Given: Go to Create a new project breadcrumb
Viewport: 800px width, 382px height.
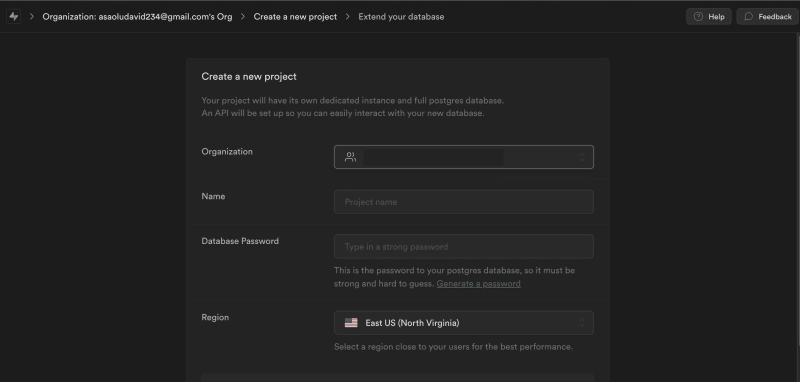Looking at the screenshot, I should click(x=295, y=16).
